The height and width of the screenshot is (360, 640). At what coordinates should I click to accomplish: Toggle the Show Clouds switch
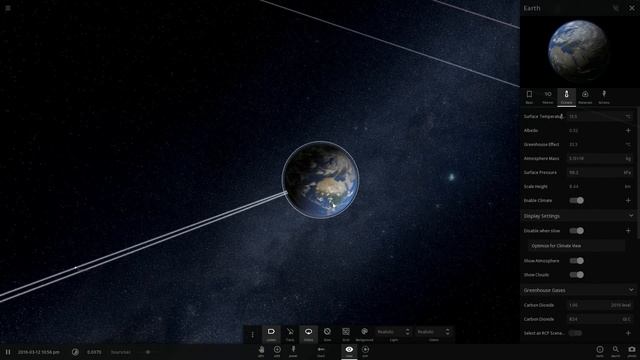tap(576, 275)
